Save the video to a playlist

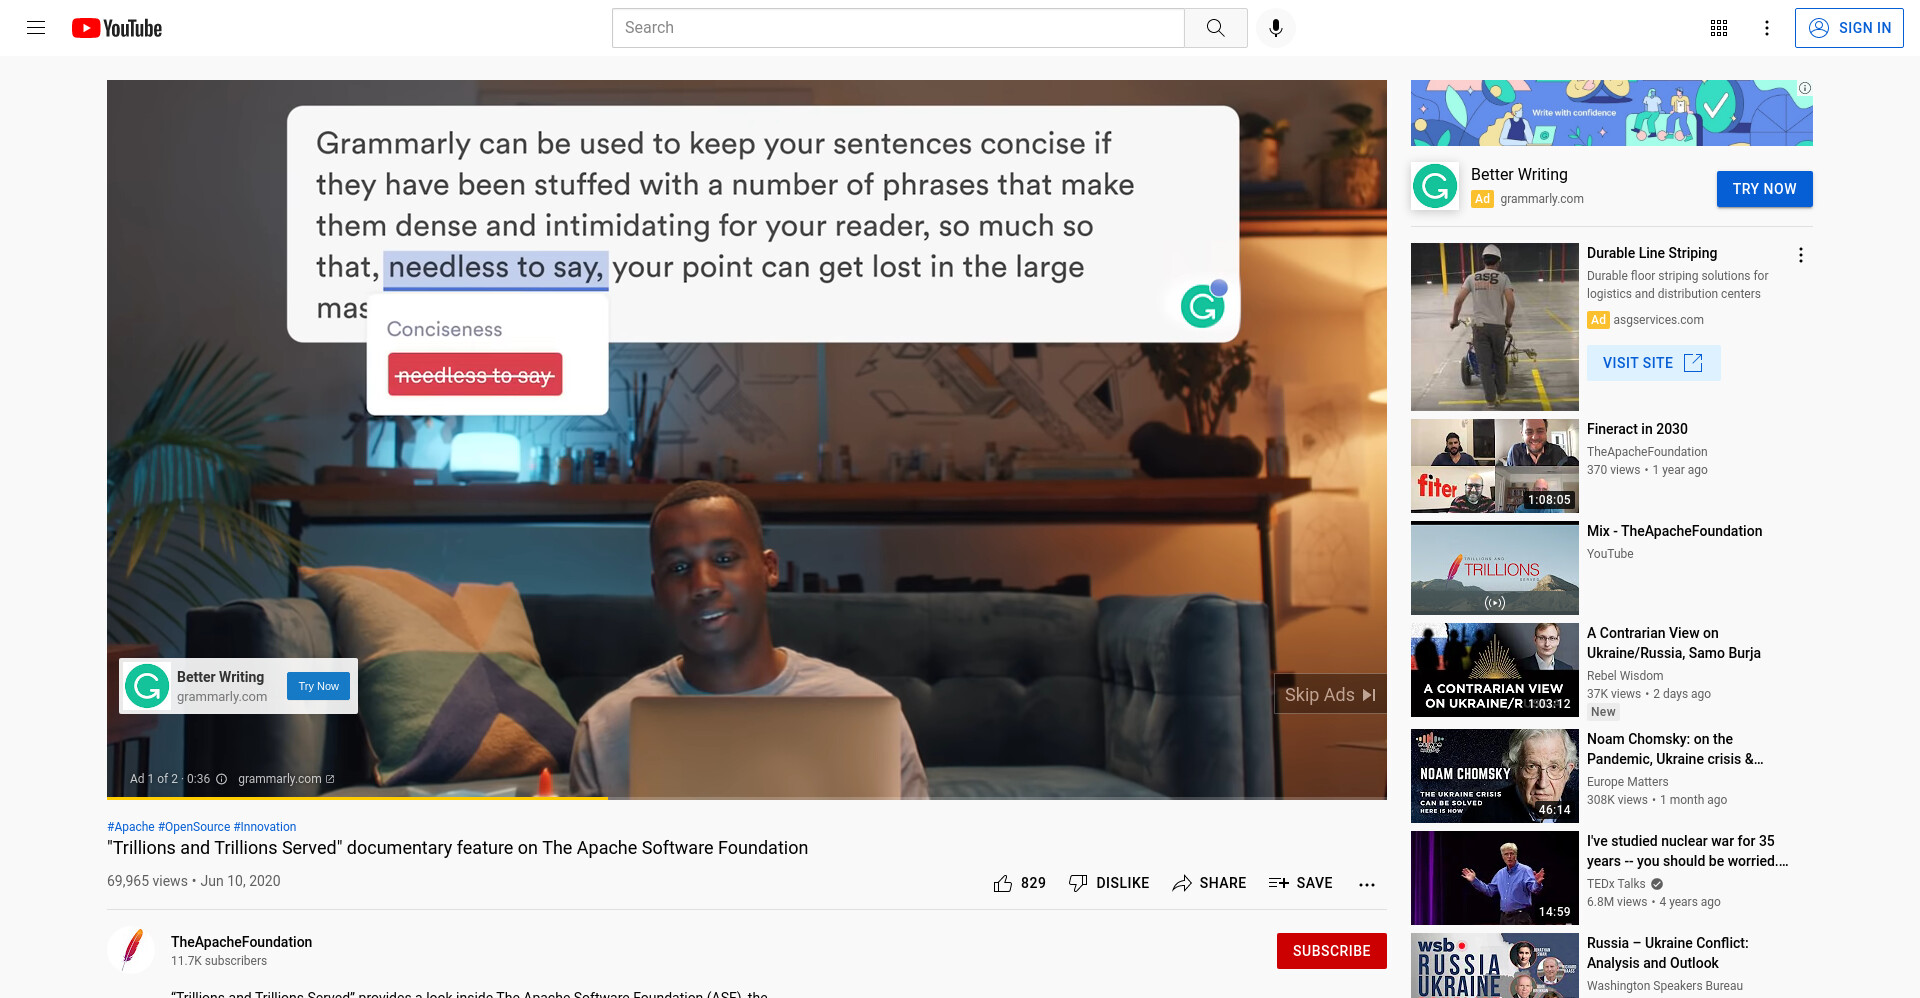(1300, 883)
